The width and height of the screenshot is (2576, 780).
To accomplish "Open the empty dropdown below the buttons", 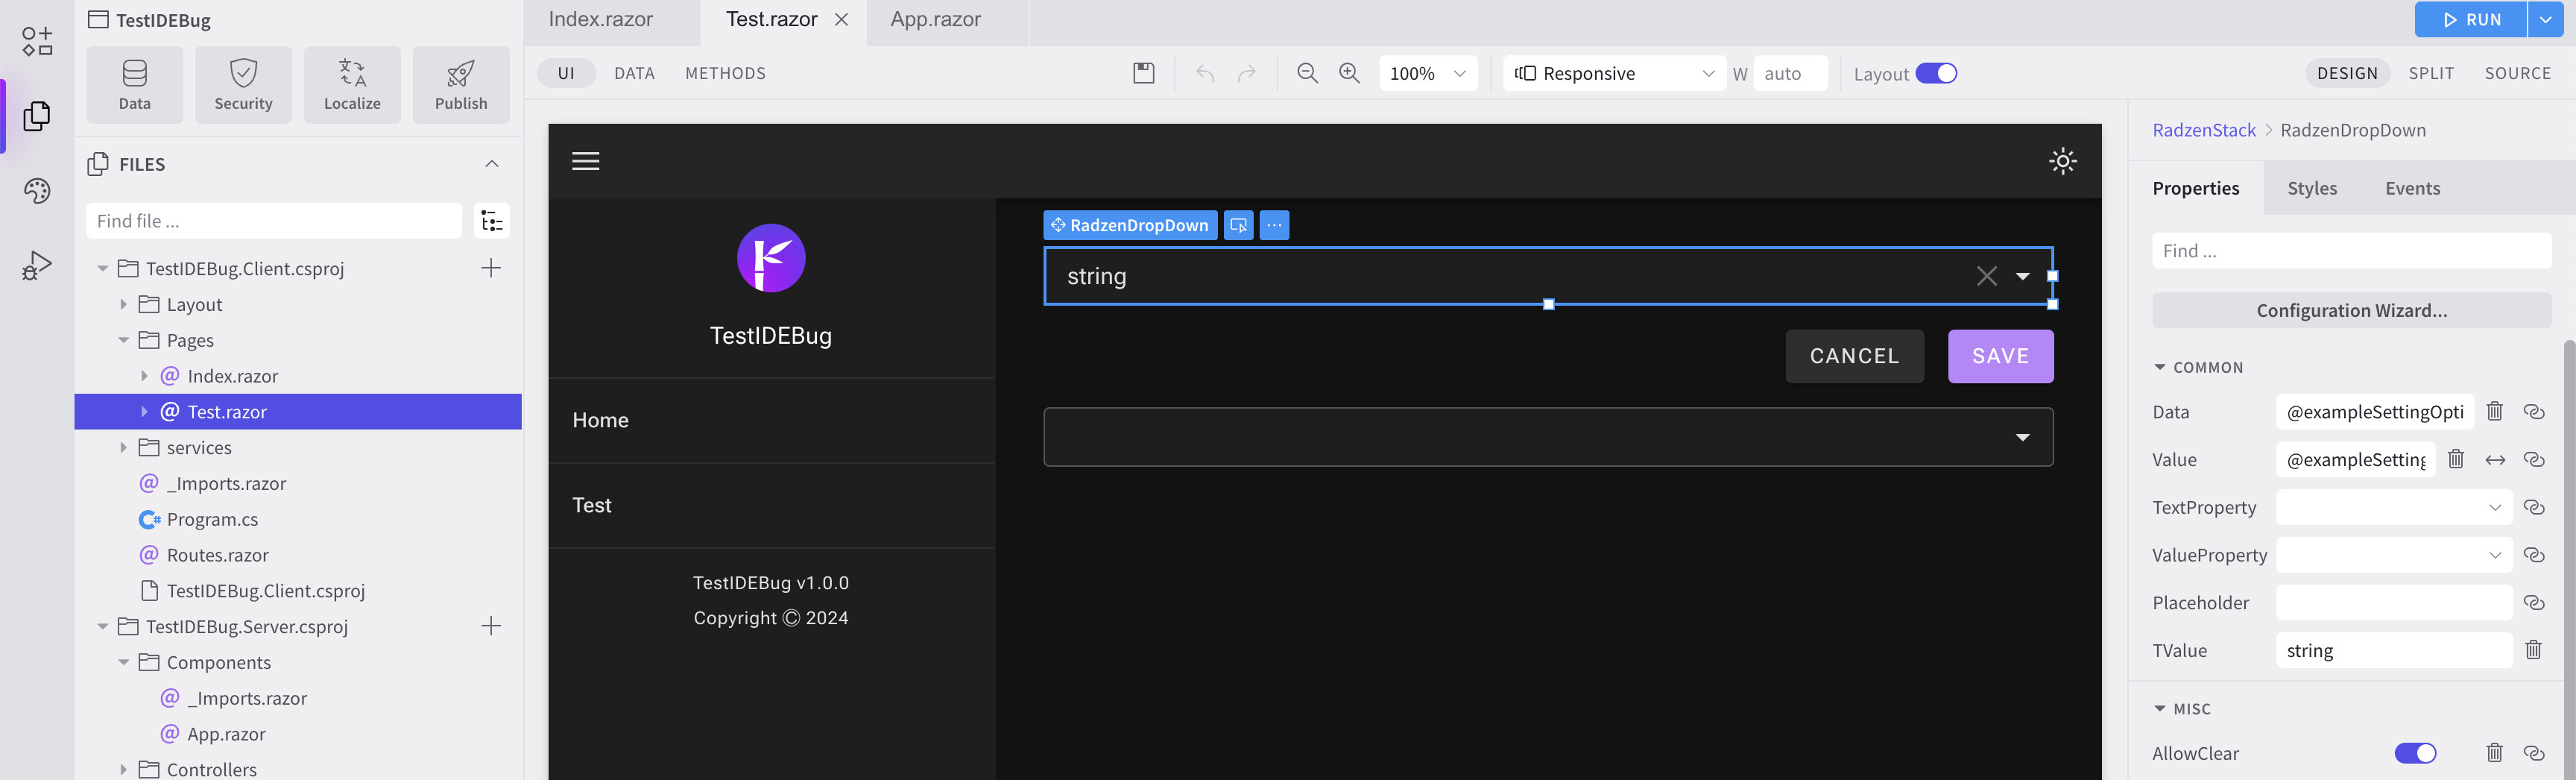I will (1548, 437).
